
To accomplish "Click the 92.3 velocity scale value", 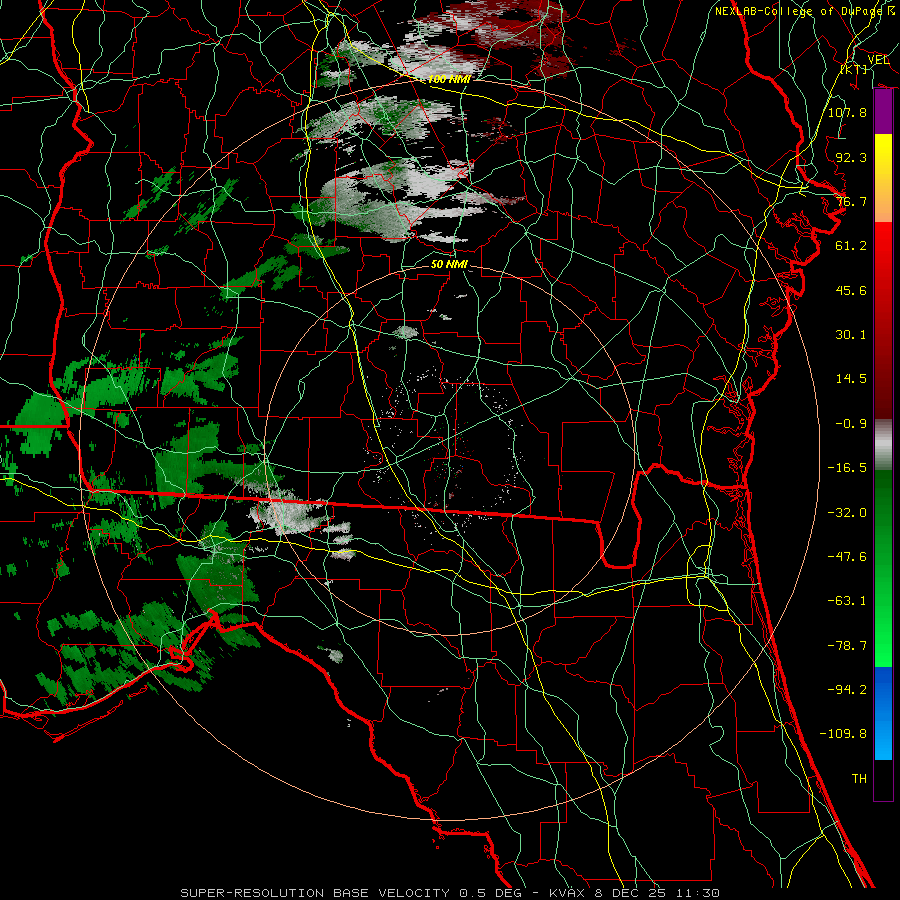I will [x=851, y=157].
